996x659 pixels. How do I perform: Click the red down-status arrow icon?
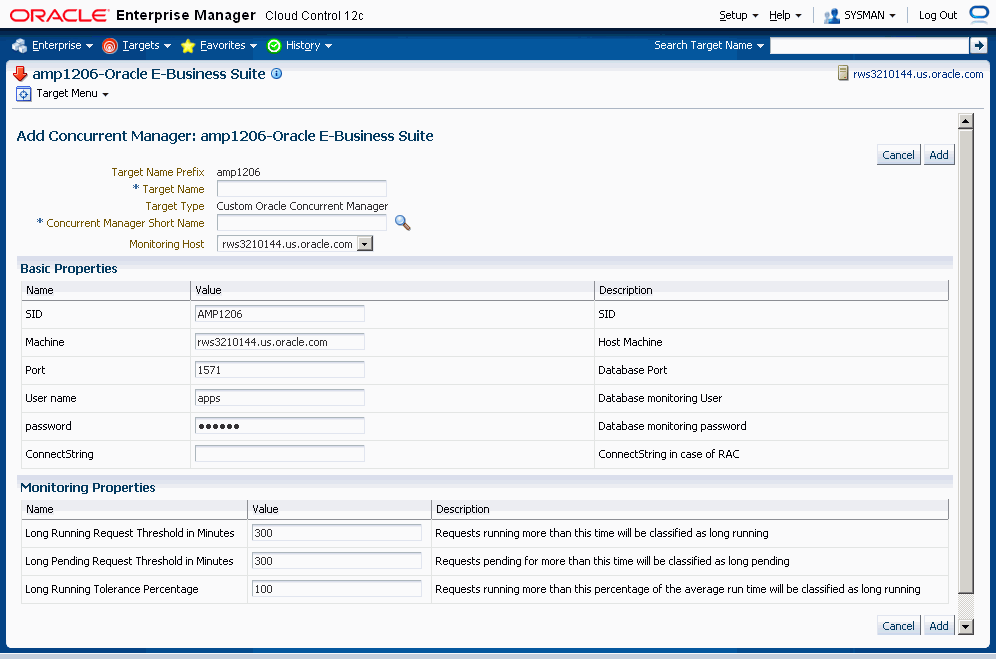[x=20, y=74]
